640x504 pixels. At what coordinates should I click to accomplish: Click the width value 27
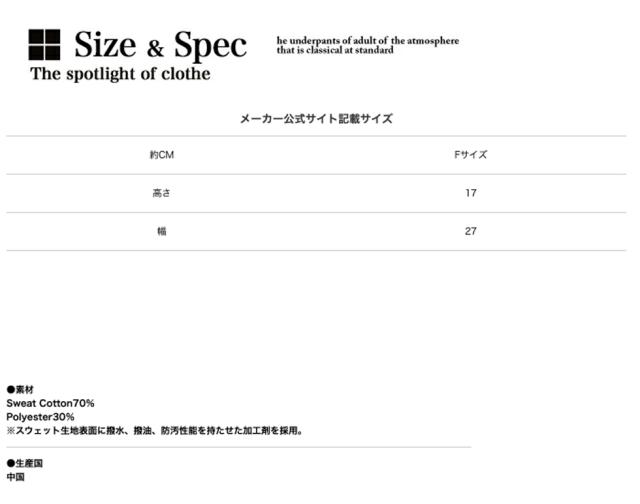470,231
